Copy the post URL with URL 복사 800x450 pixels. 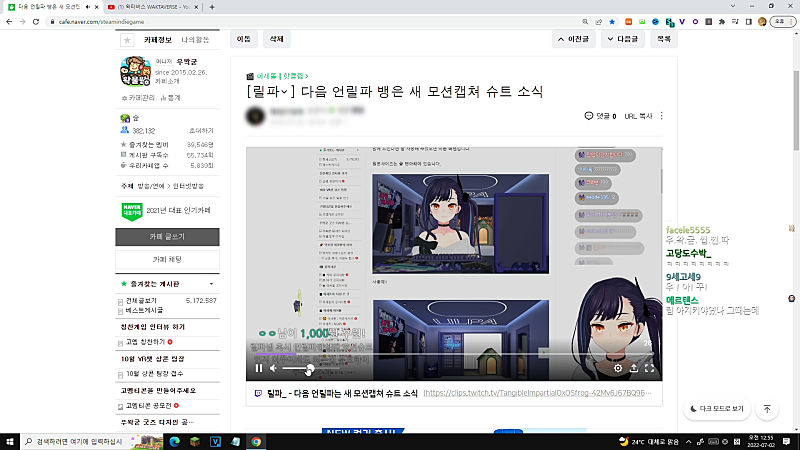pos(638,116)
